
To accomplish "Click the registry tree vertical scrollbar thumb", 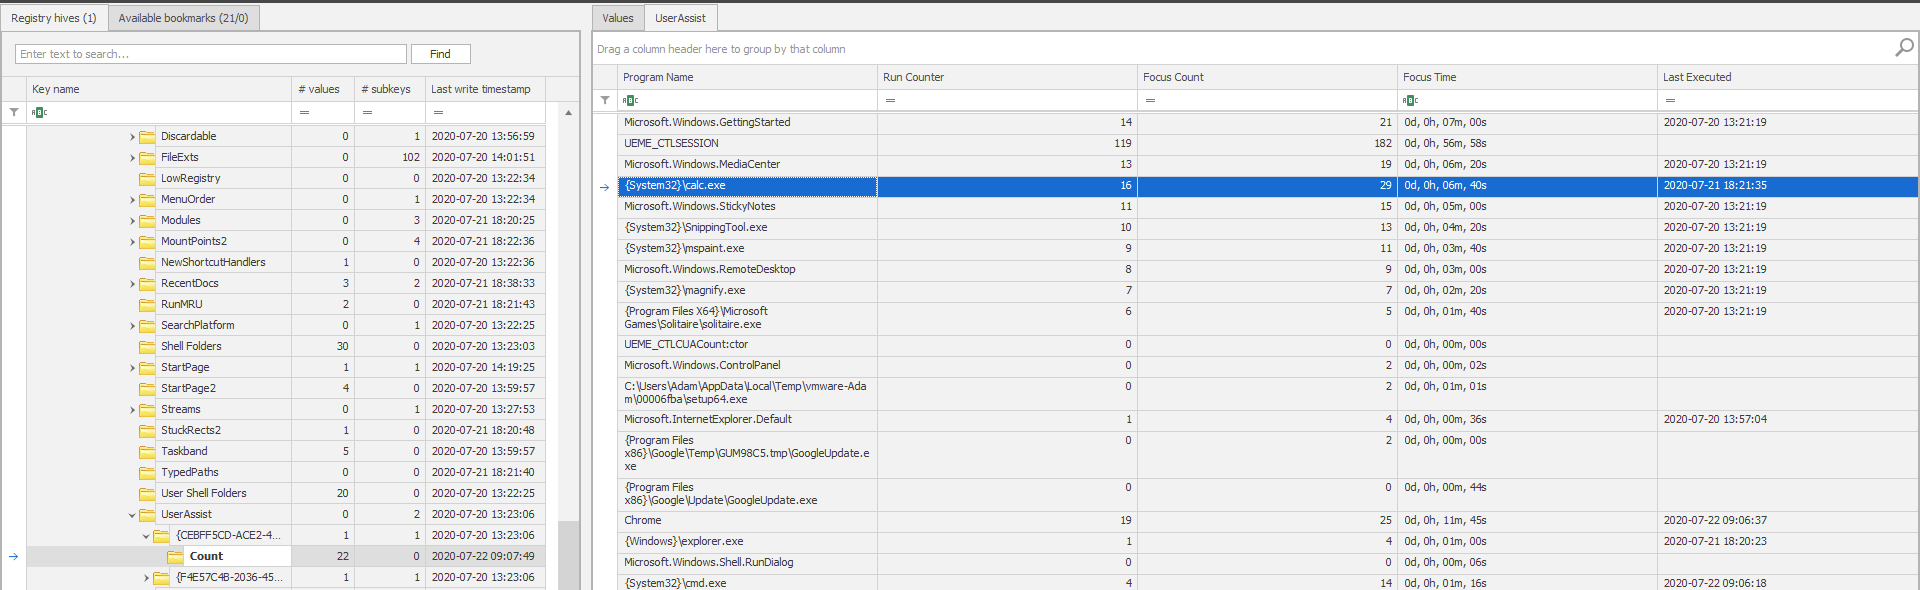I will click(568, 554).
